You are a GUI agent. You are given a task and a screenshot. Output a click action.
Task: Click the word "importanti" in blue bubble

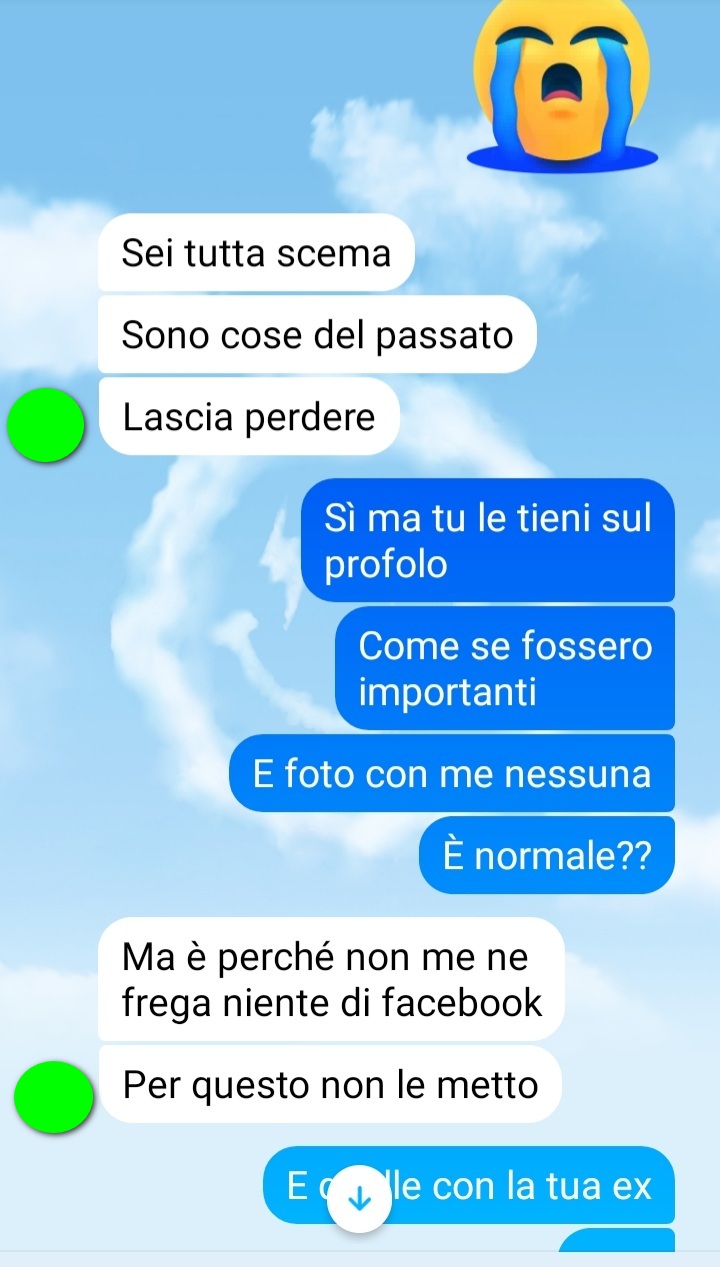point(447,692)
